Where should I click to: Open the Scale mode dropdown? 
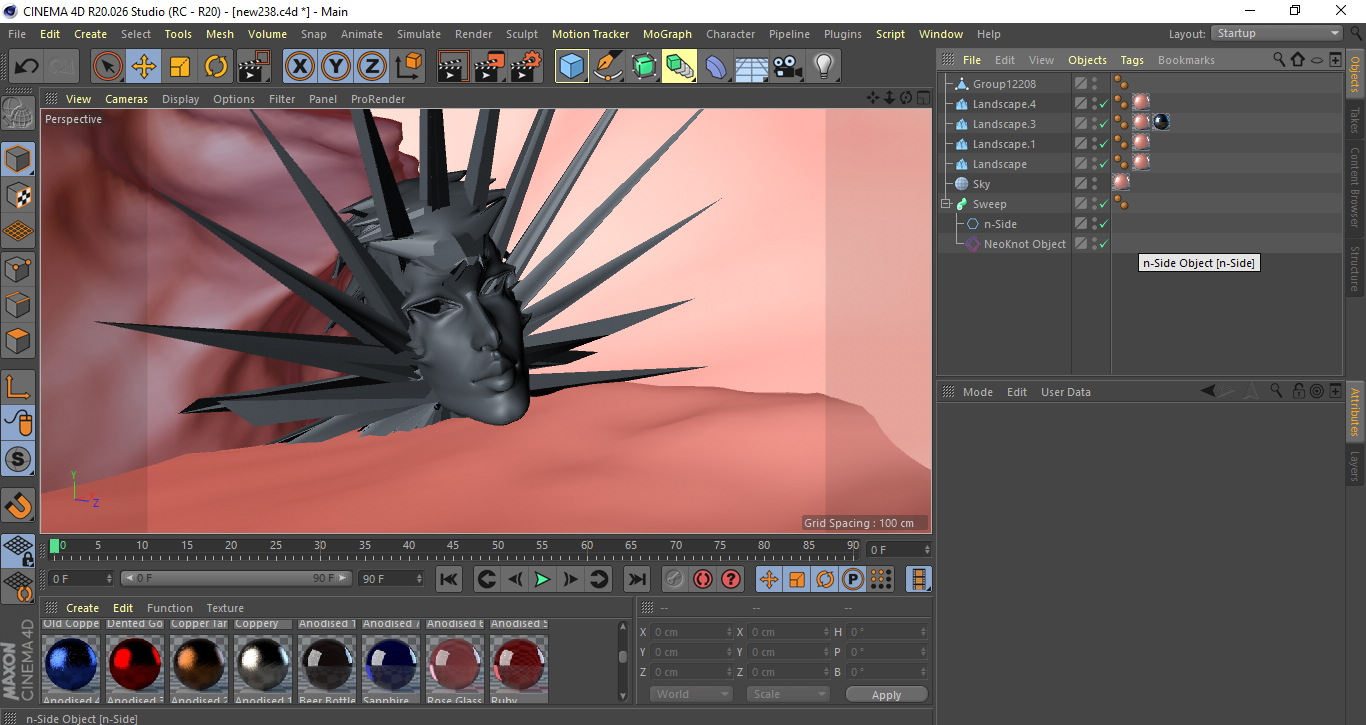(789, 694)
